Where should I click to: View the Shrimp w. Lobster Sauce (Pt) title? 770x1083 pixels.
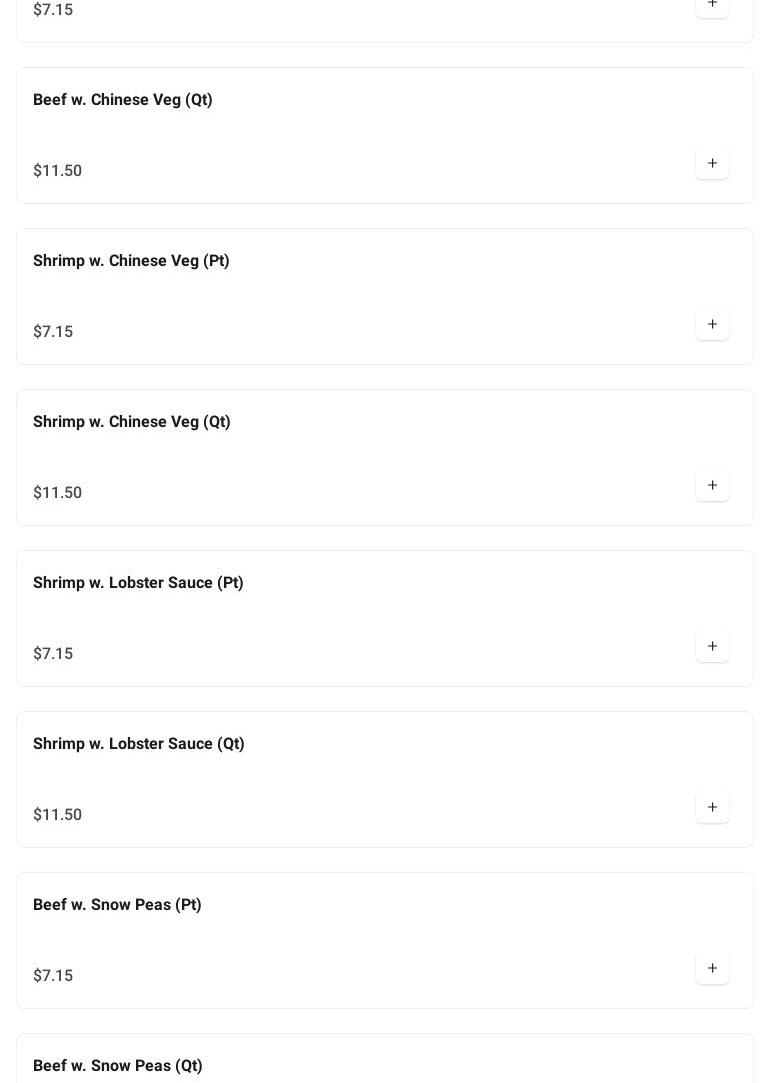click(138, 583)
